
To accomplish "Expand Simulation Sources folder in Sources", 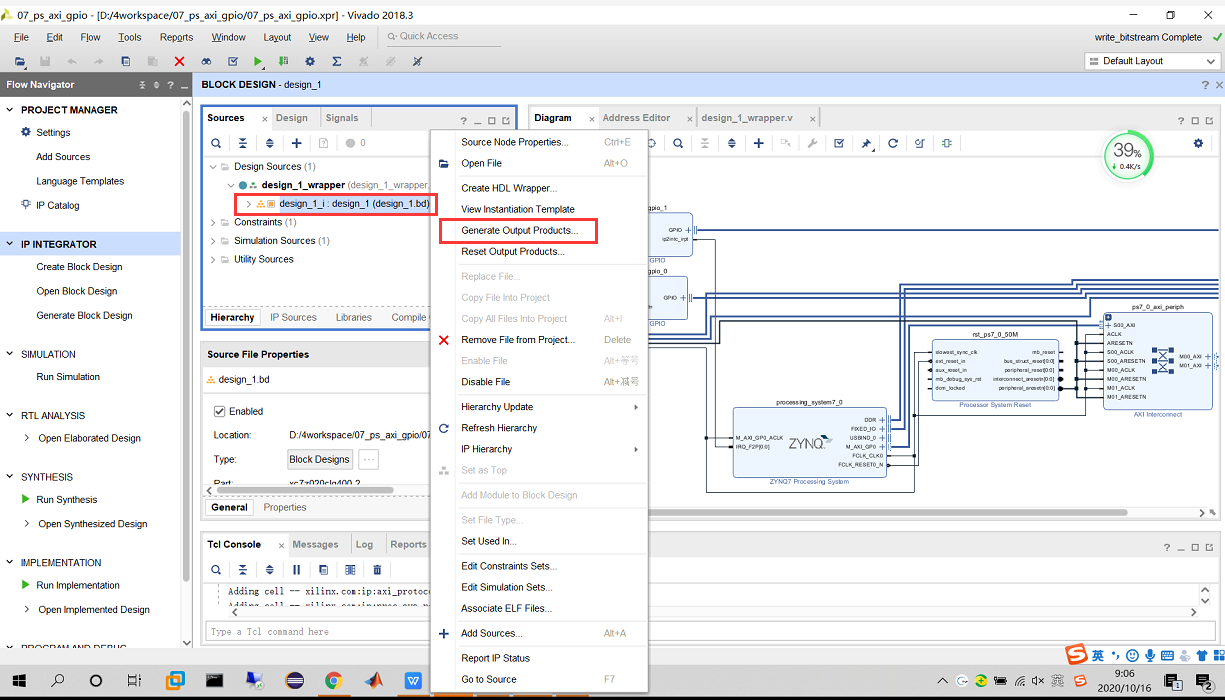I will click(213, 241).
